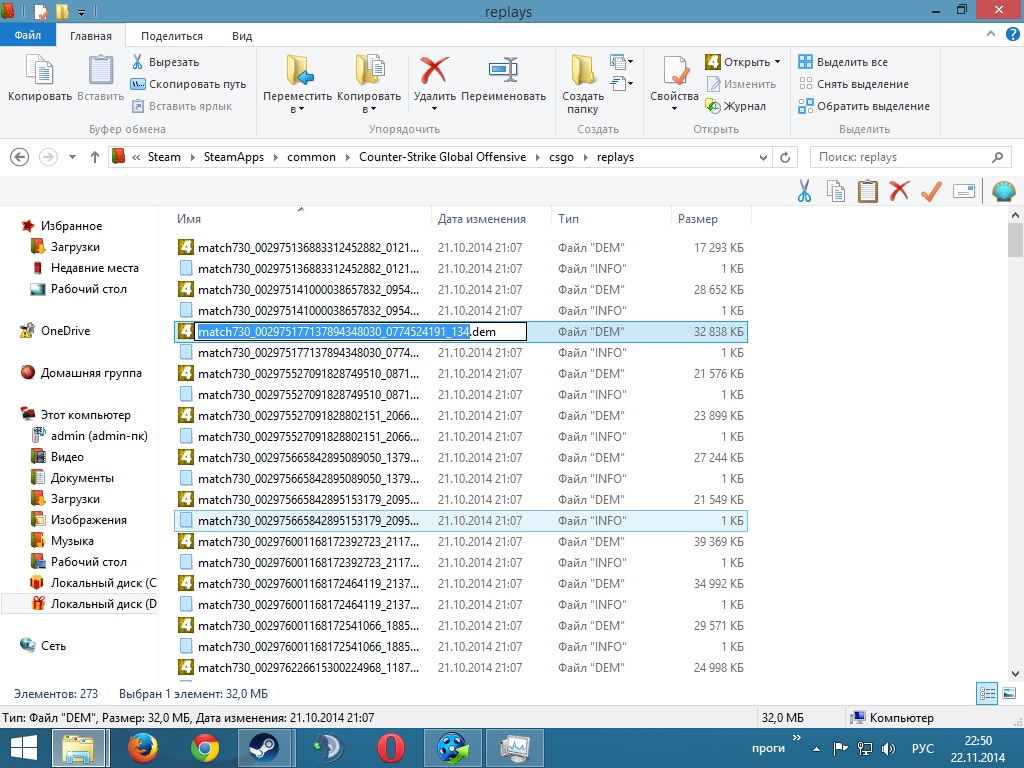Switch to the Вид tab
The image size is (1024, 768).
point(242,36)
